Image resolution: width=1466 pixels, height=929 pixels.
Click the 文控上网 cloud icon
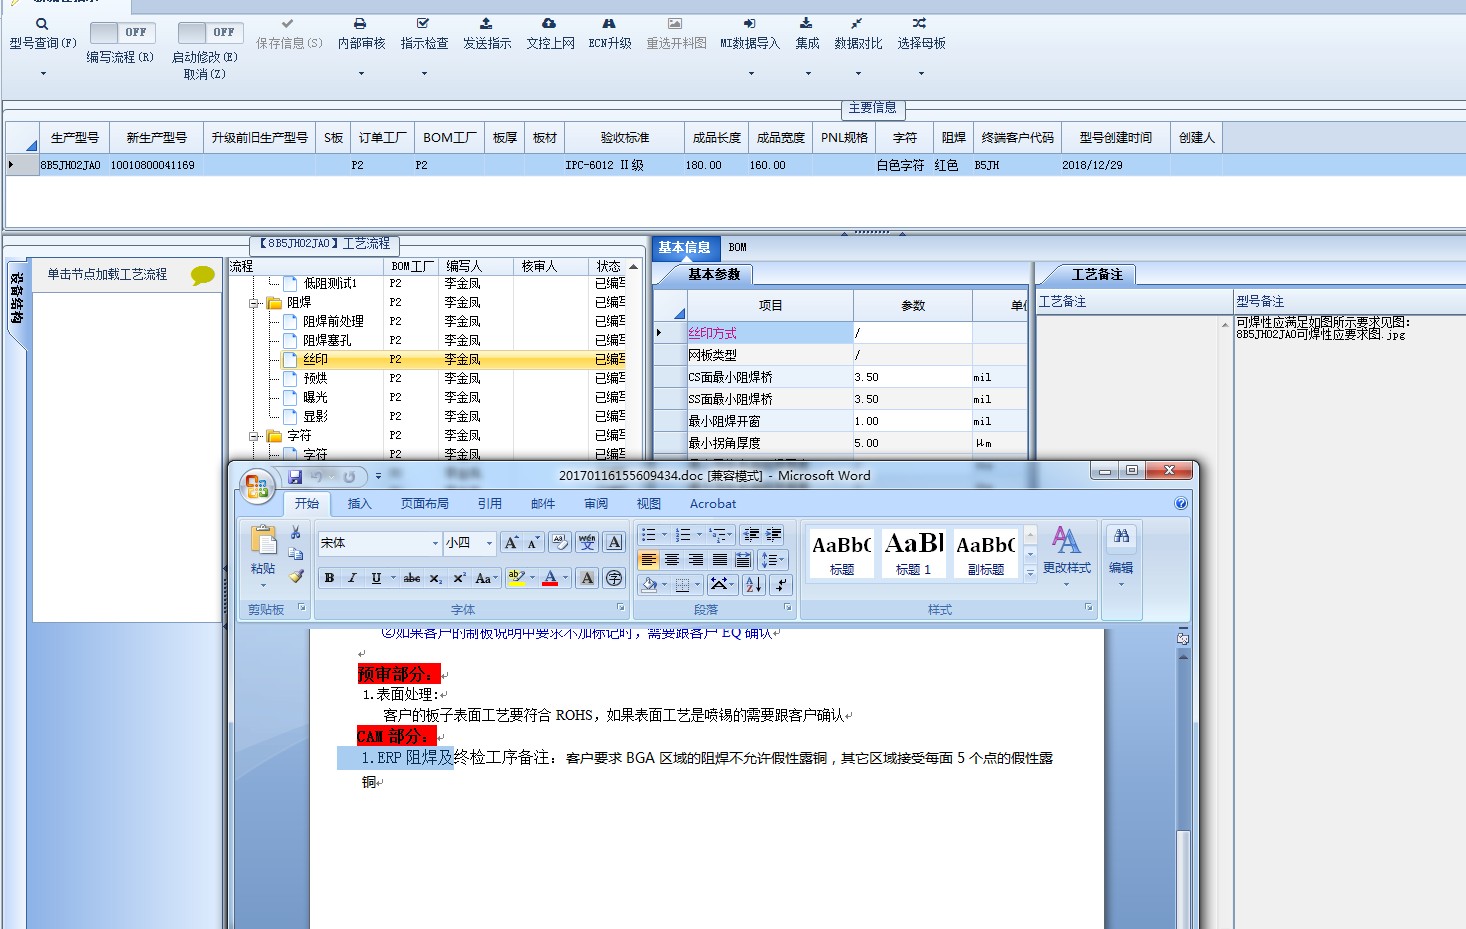tap(549, 23)
